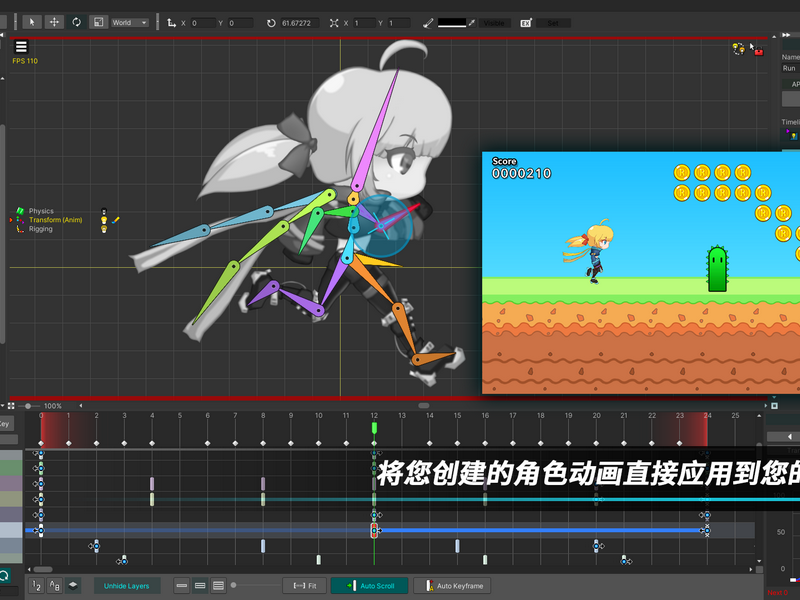Toggle alphabetic sort order A-B icon
This screenshot has height=600, width=800.
pos(55,586)
